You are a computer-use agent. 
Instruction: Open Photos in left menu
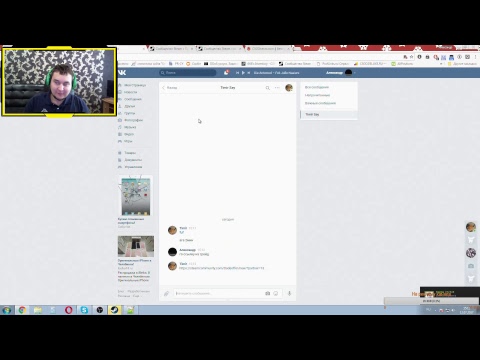(x=131, y=120)
